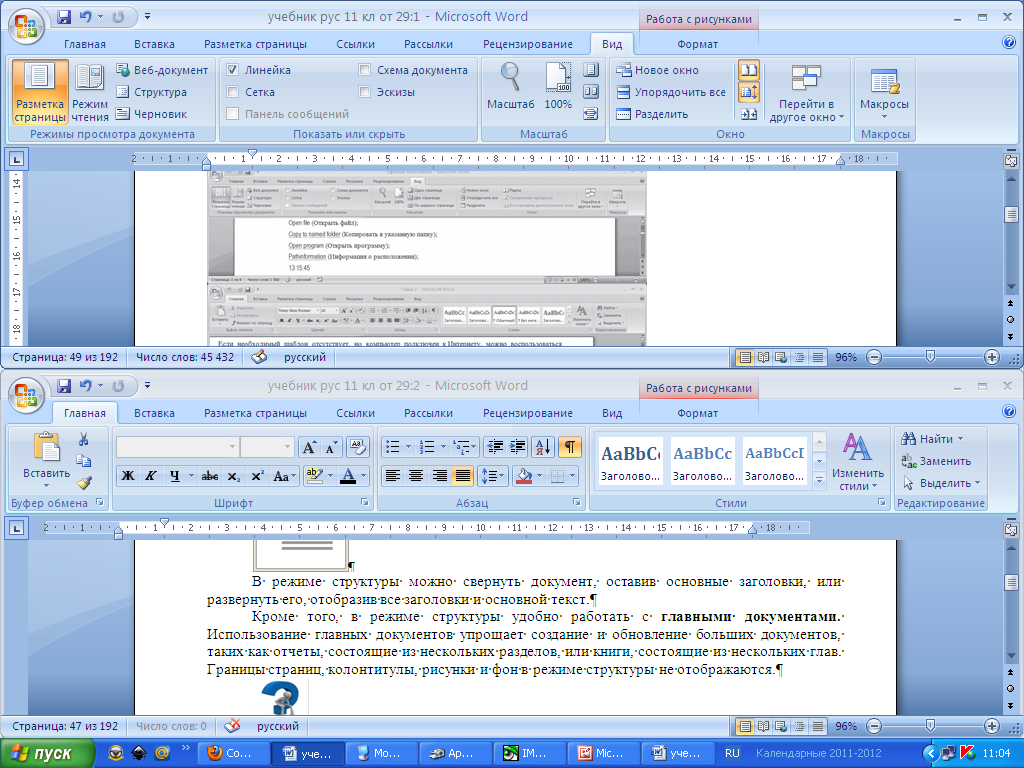1024x768 pixels.
Task: Open the Windows пуск start button
Action: click(47, 754)
